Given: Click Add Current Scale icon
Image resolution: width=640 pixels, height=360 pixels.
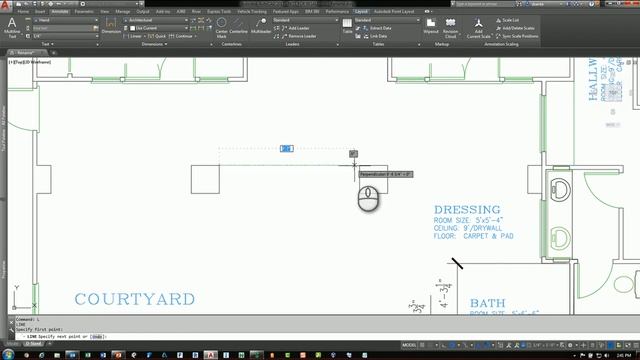Looking at the screenshot, I should (x=478, y=28).
